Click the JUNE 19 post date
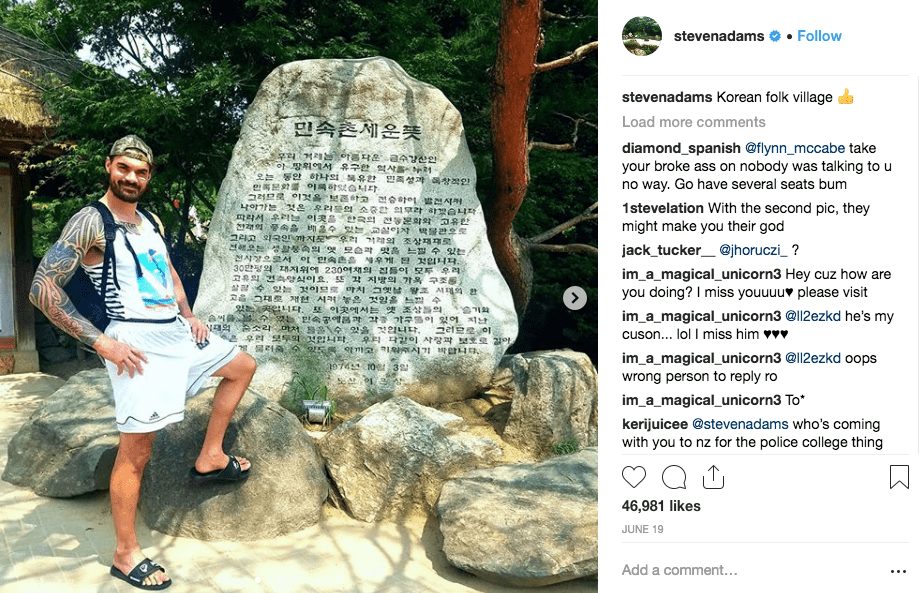The height and width of the screenshot is (593, 919). pyautogui.click(x=642, y=529)
